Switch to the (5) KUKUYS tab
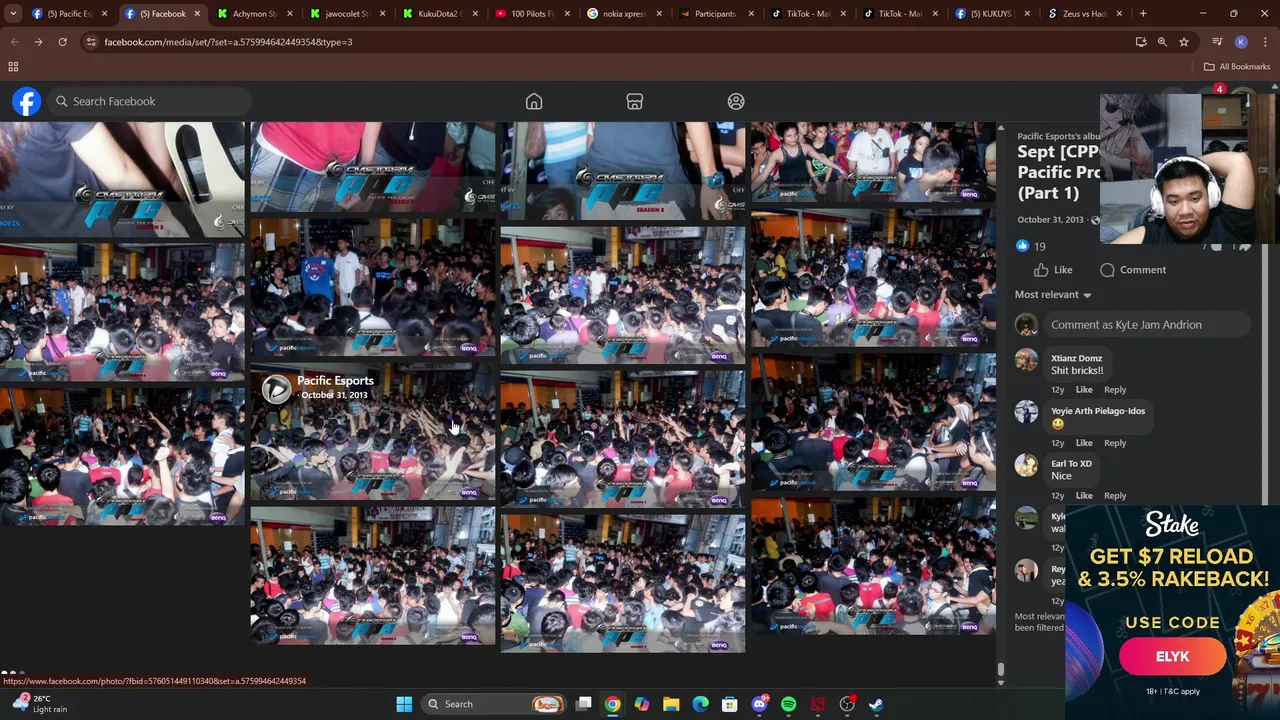 [991, 14]
